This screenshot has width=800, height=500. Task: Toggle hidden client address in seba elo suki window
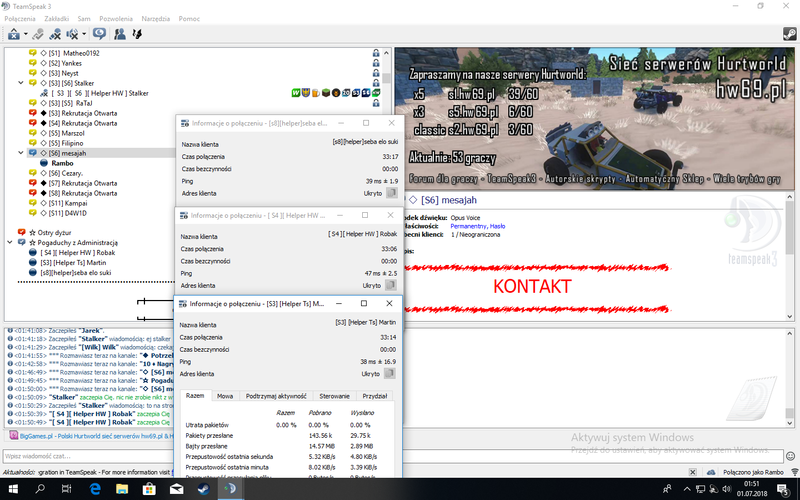pos(391,193)
